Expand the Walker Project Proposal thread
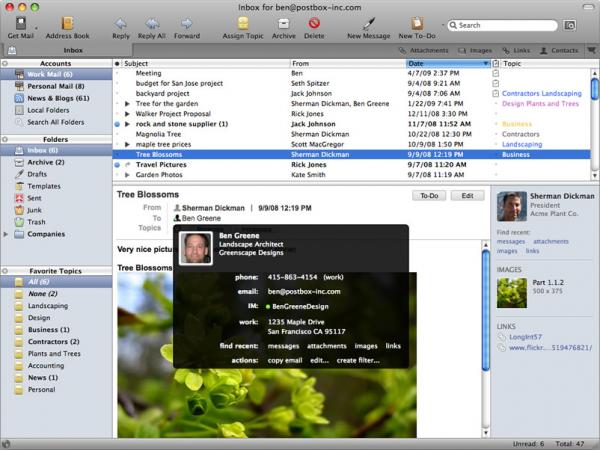600x450 pixels. [127, 114]
